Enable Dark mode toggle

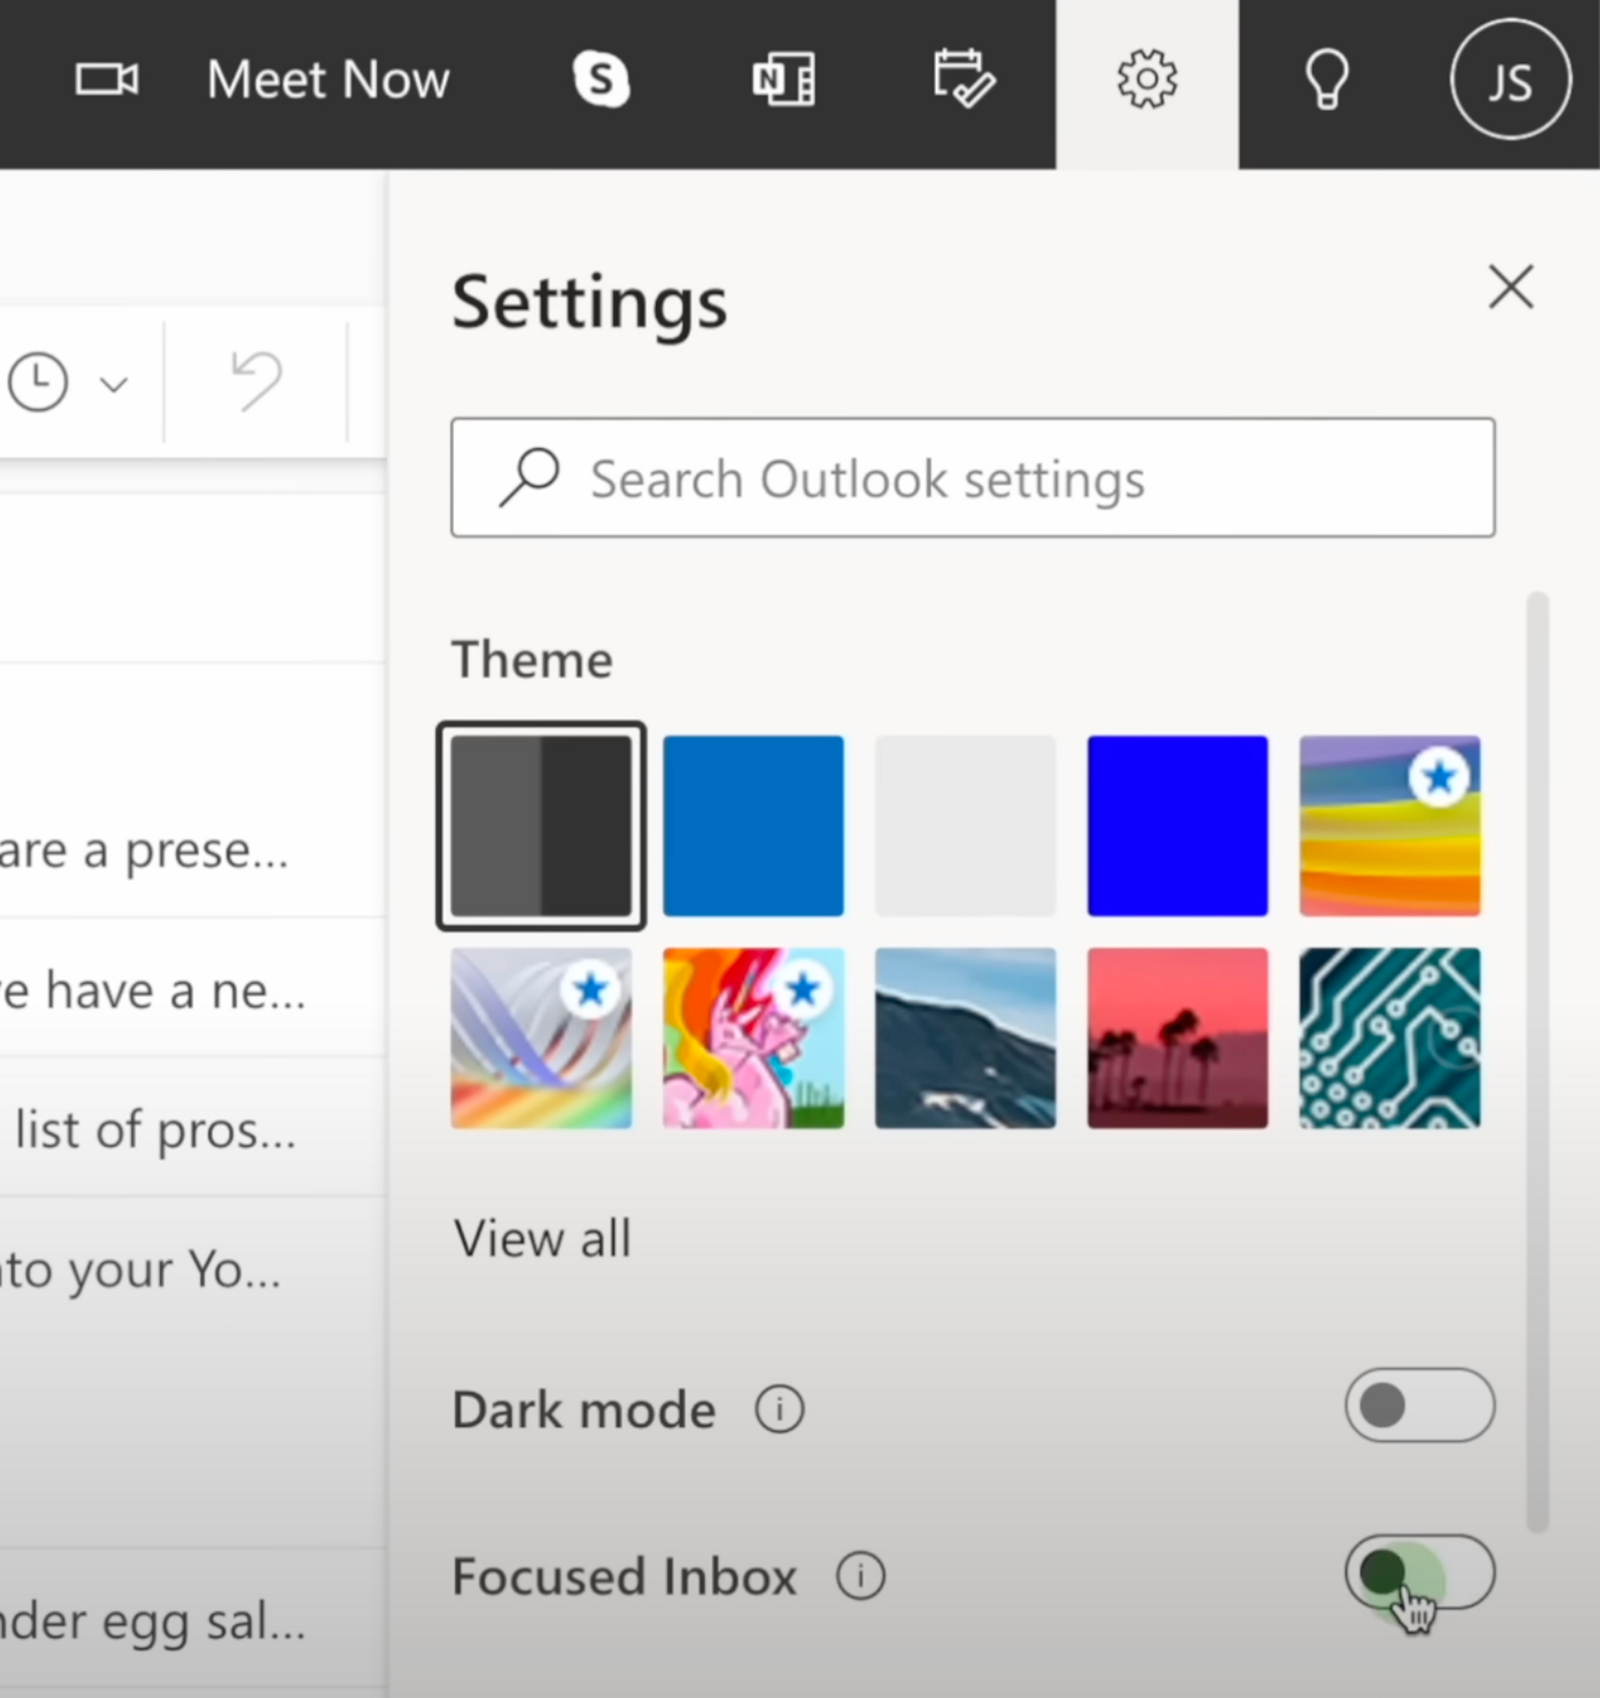click(x=1419, y=1406)
